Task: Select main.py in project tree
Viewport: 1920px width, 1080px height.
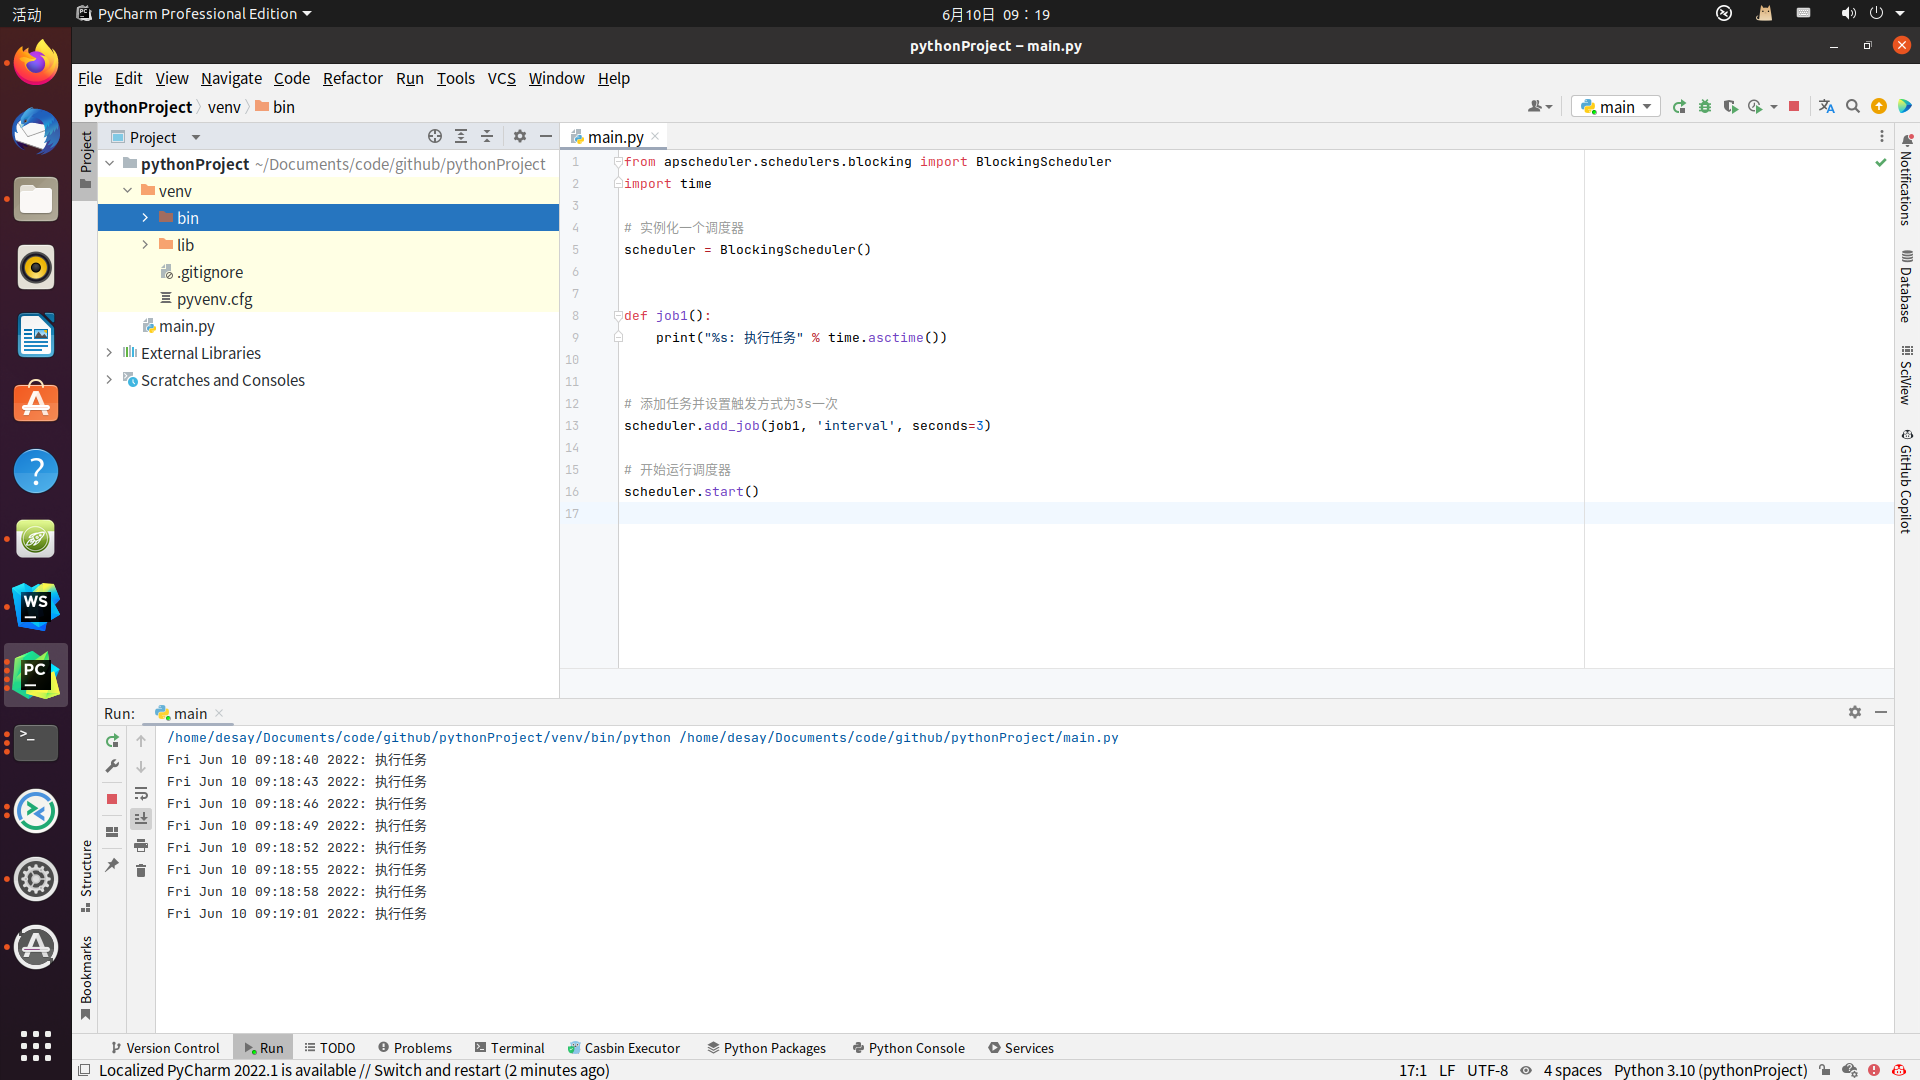Action: (186, 326)
